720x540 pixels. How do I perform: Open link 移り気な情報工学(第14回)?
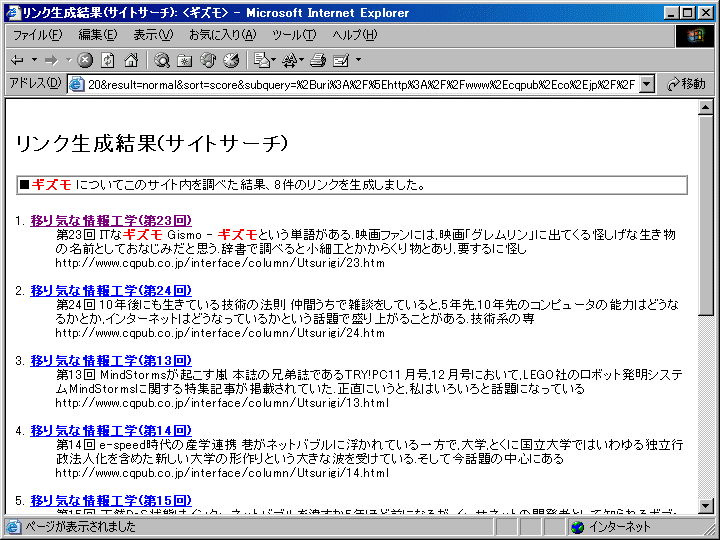tap(111, 431)
